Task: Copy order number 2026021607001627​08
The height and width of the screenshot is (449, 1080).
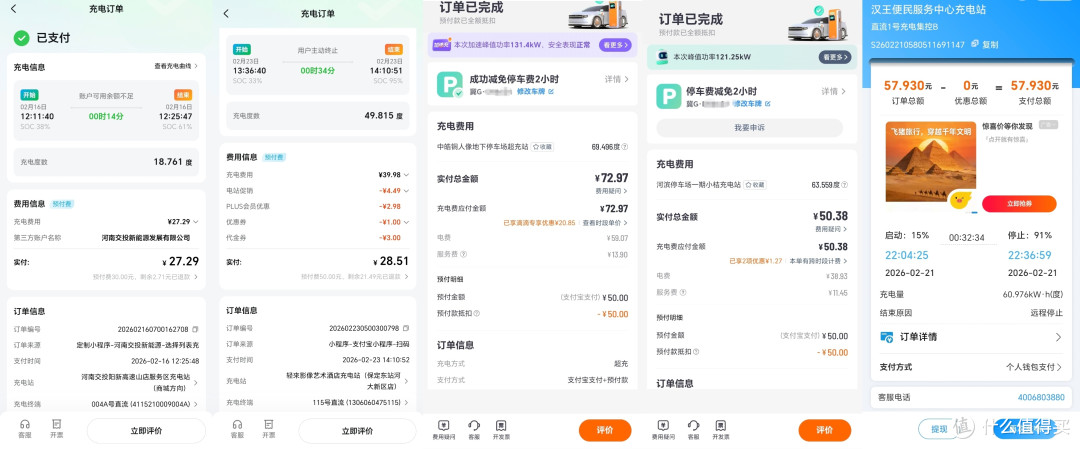Action: pos(195,328)
